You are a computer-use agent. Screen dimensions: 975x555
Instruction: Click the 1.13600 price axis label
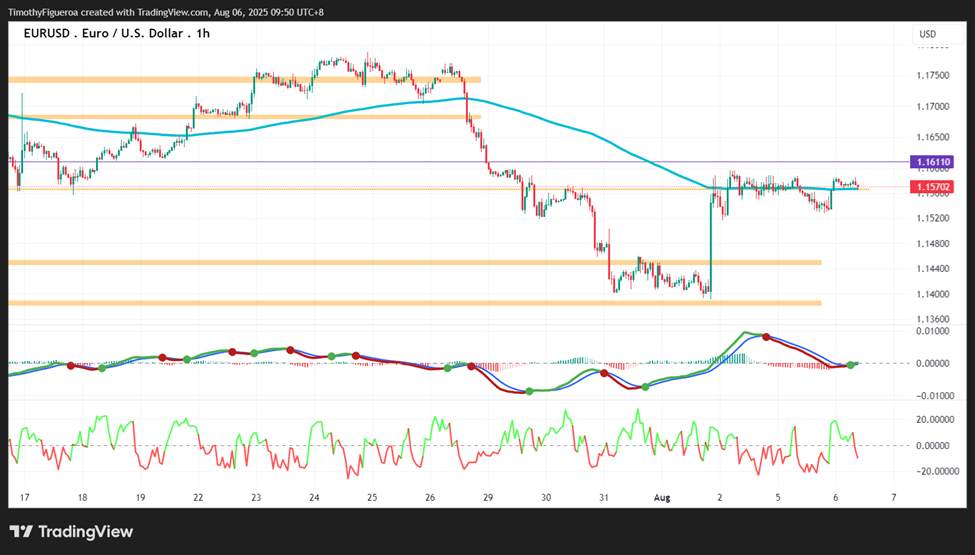click(933, 319)
